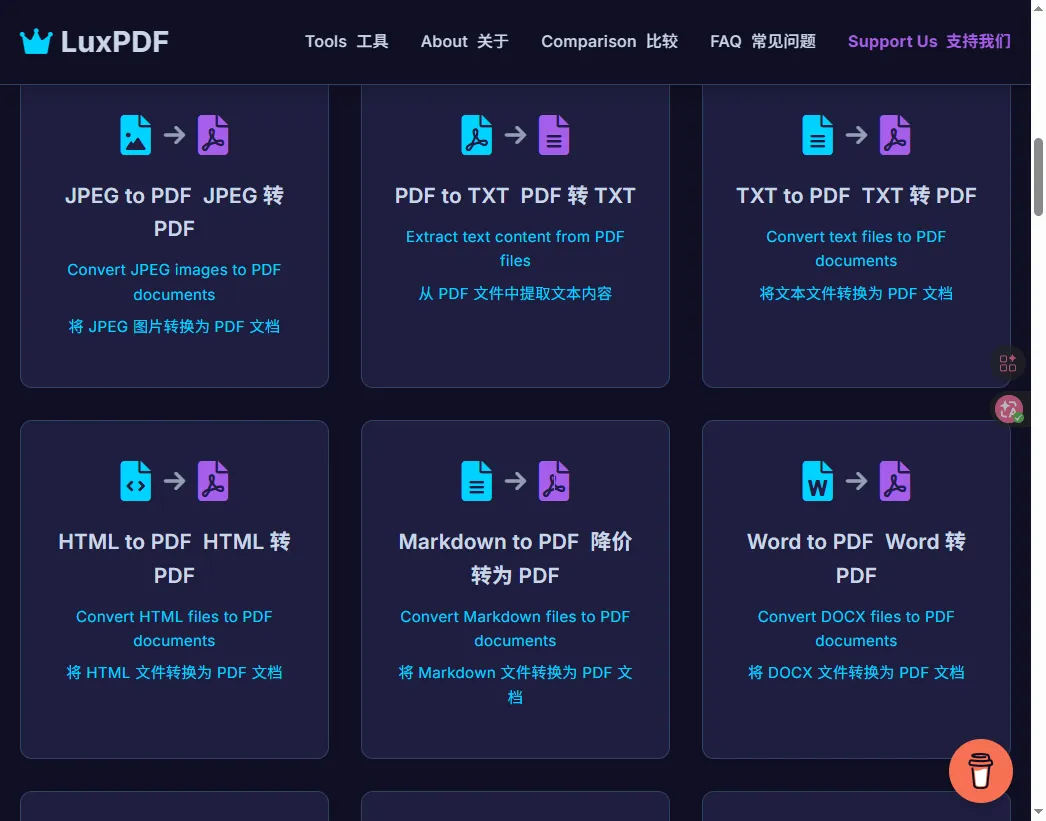
Task: Open the PDF to TXT tool title
Action: coord(515,195)
